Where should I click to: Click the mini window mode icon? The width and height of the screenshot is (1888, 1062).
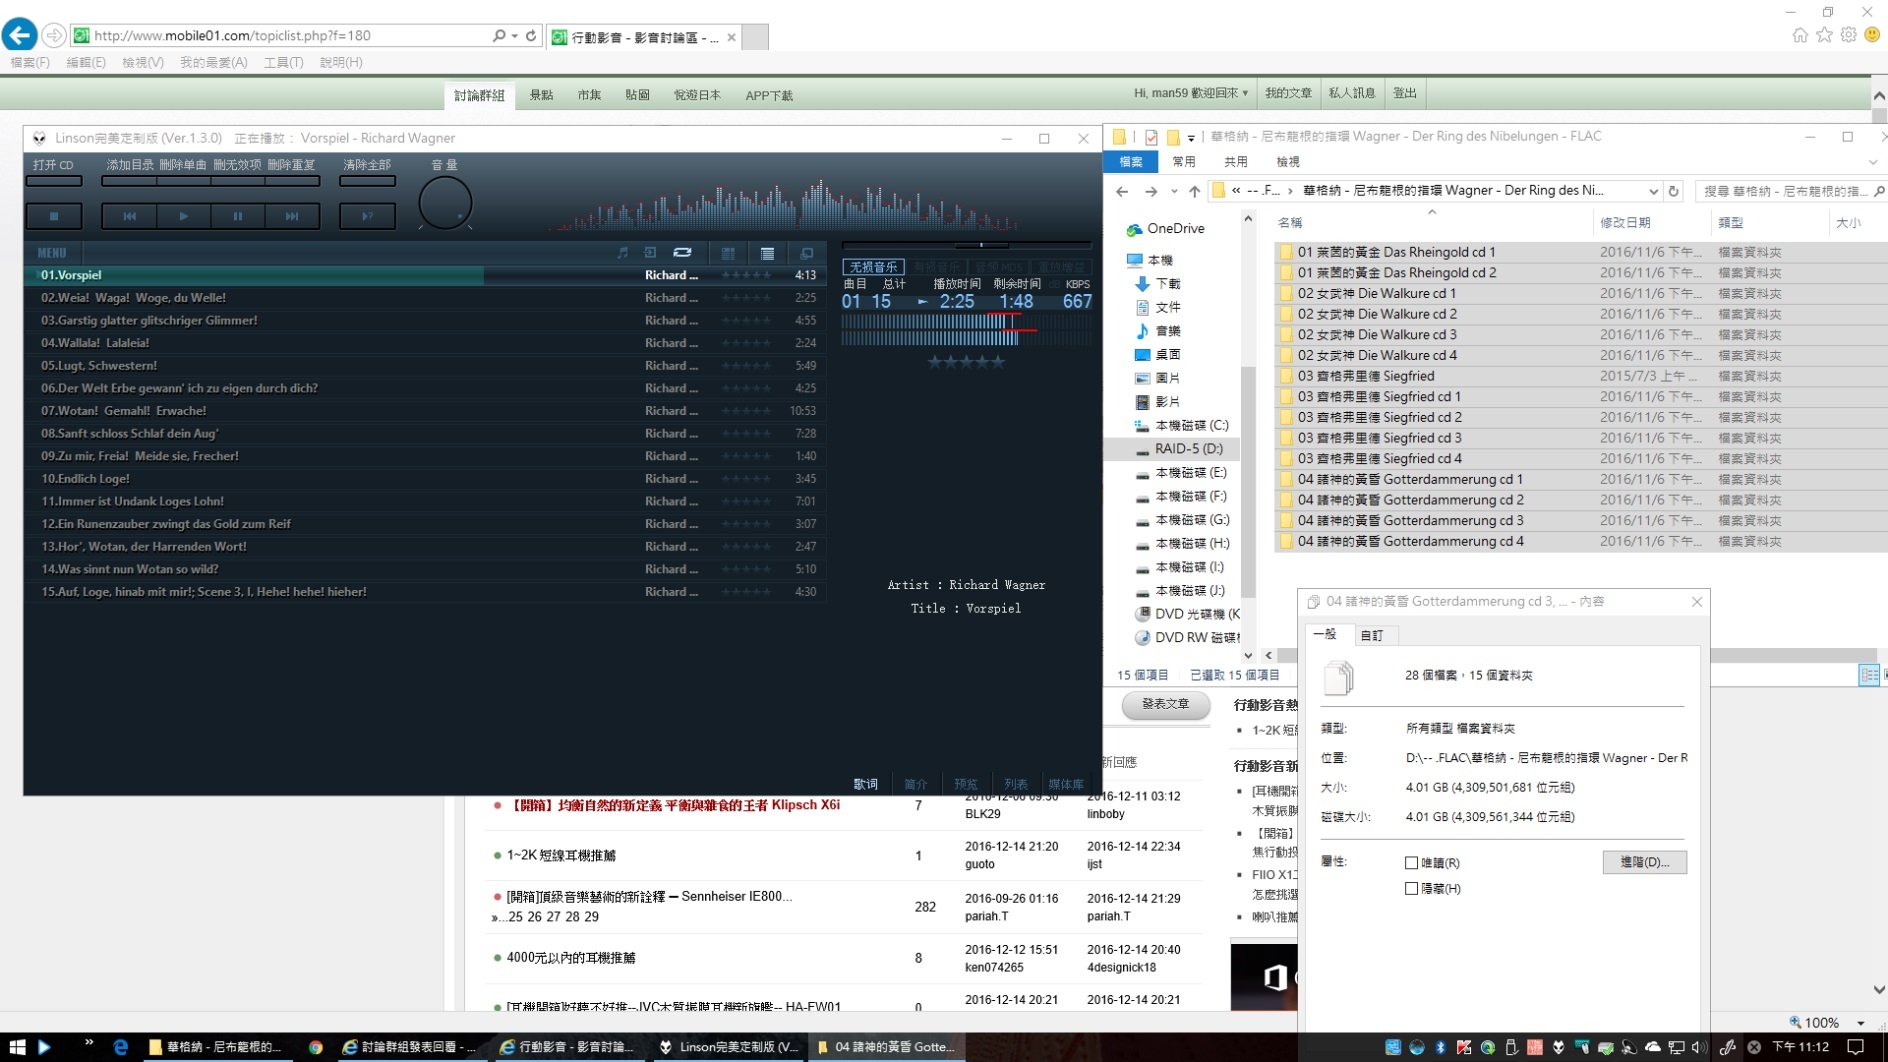click(x=807, y=253)
